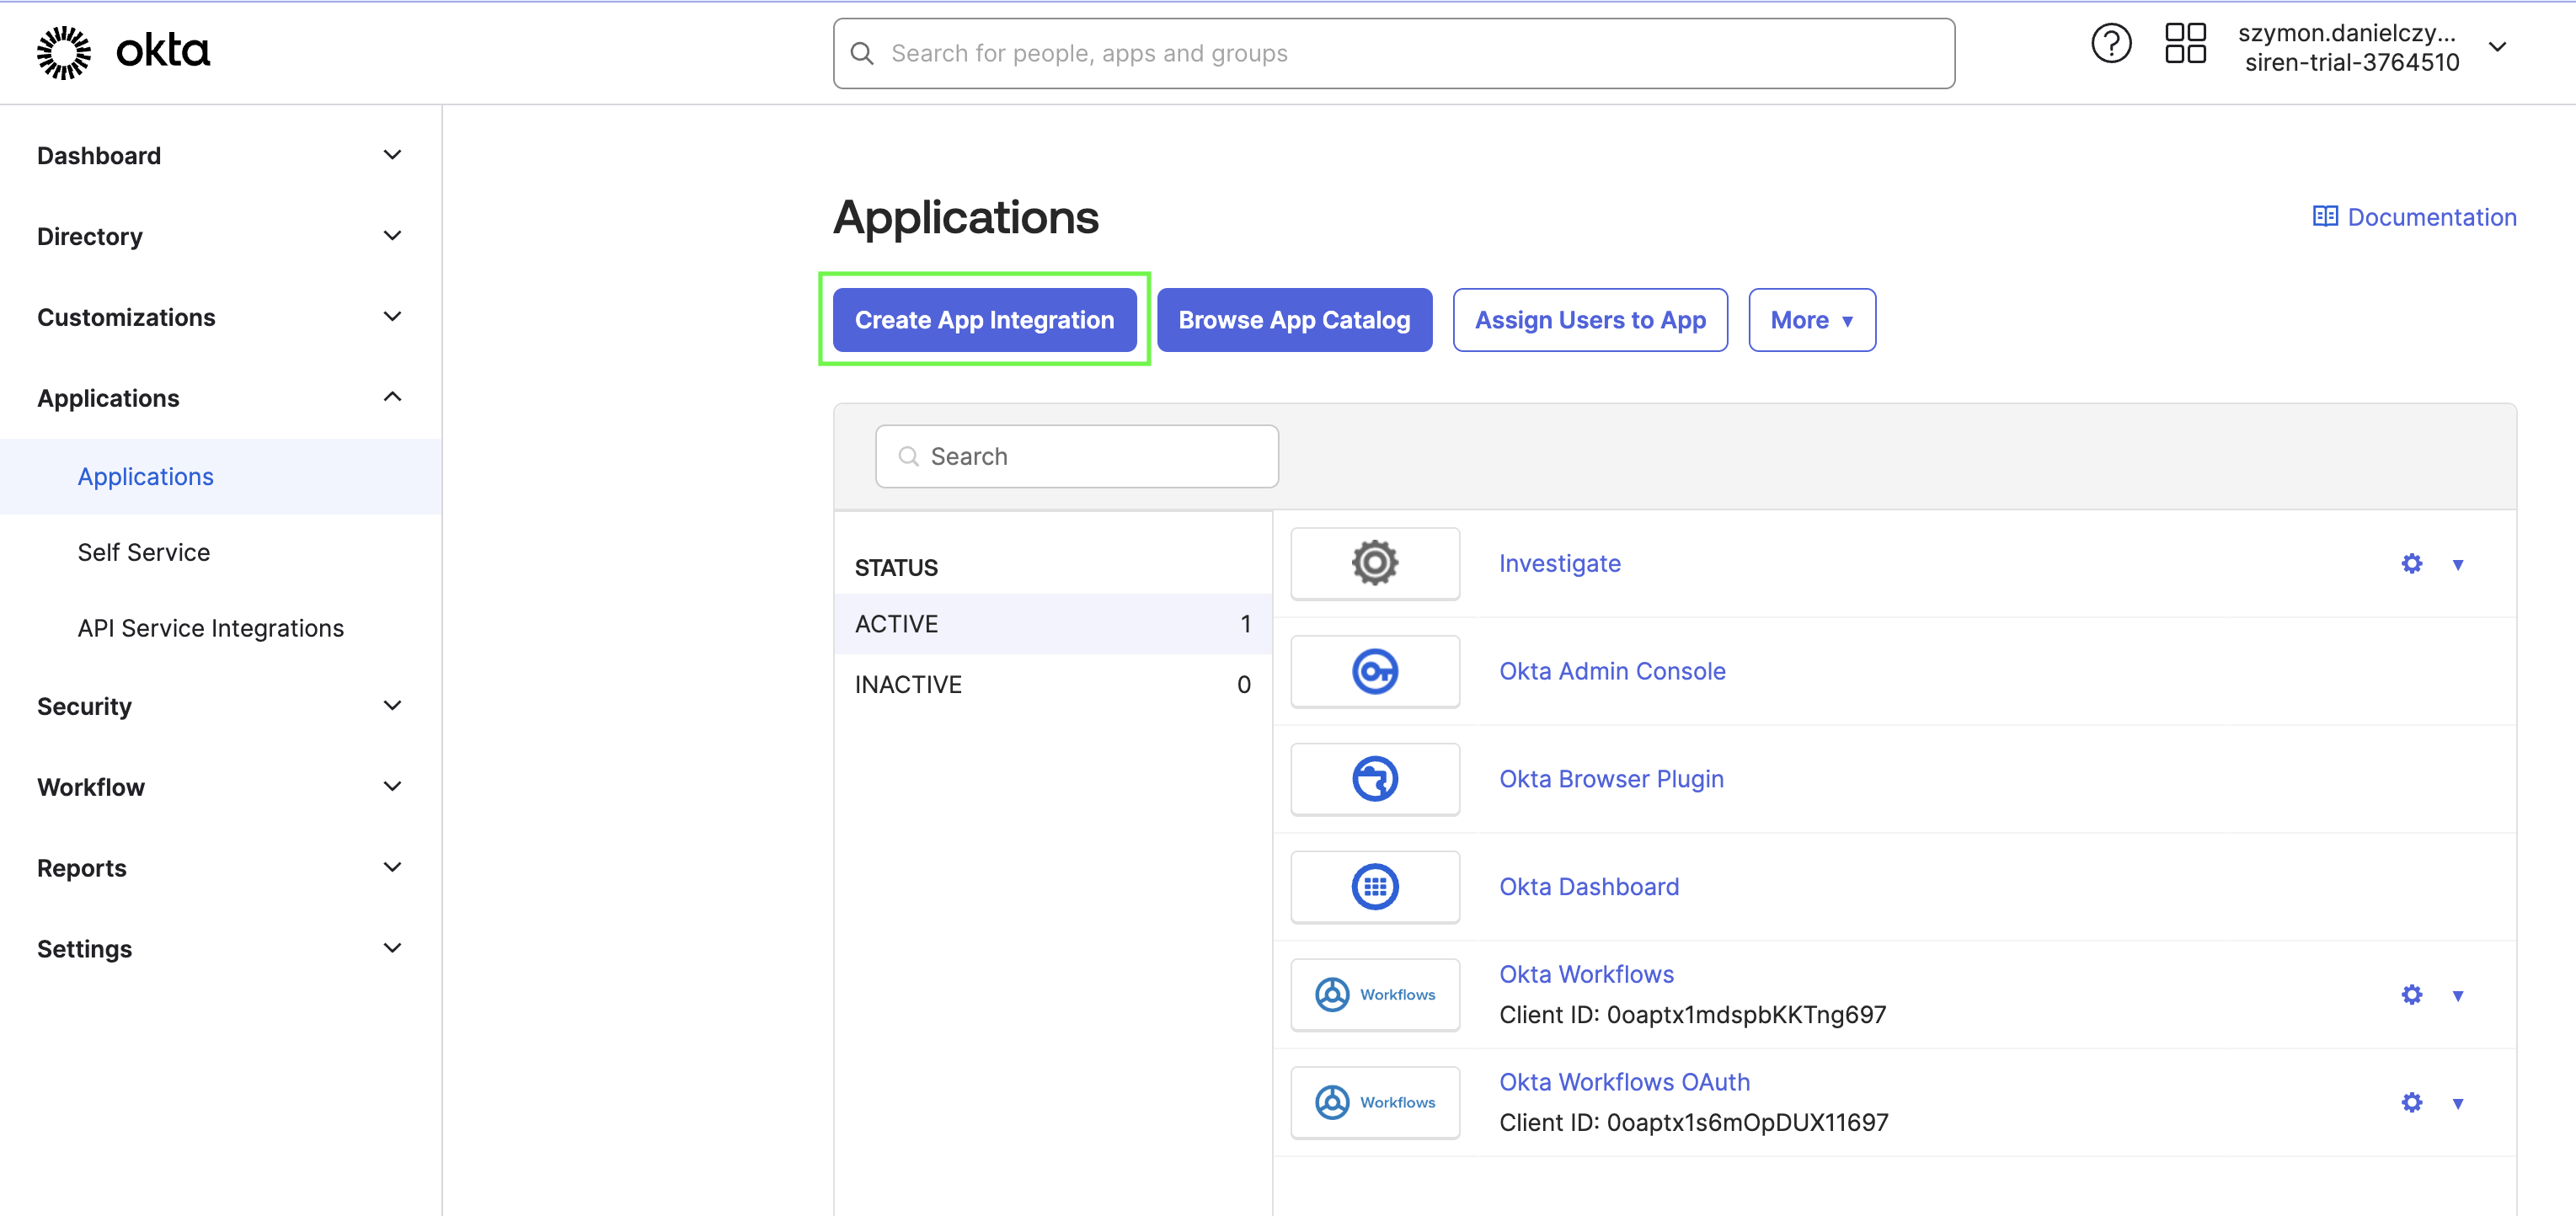Expand the Security section in the sidebar
The height and width of the screenshot is (1216, 2576).
pos(392,705)
